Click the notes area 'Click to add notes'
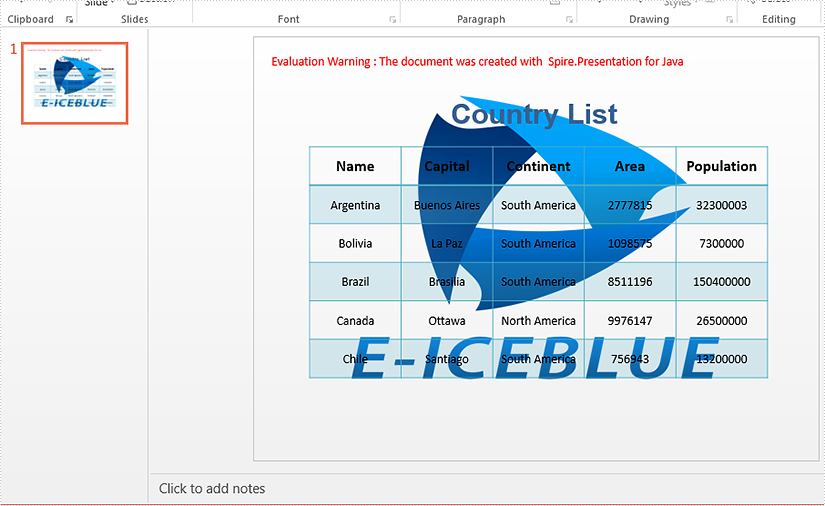825x506 pixels. point(212,489)
